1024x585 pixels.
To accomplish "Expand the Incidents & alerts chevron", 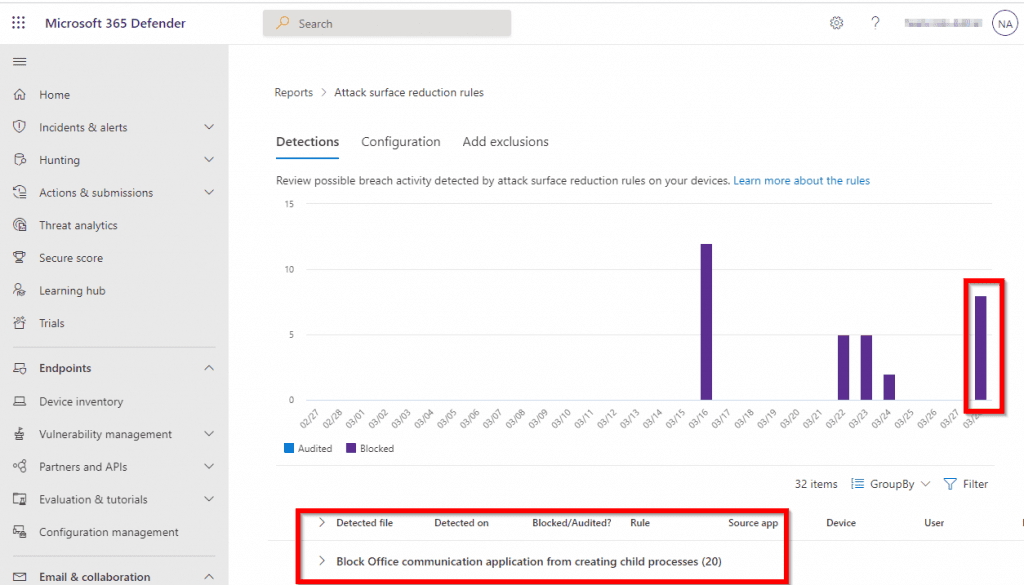I will (x=209, y=127).
